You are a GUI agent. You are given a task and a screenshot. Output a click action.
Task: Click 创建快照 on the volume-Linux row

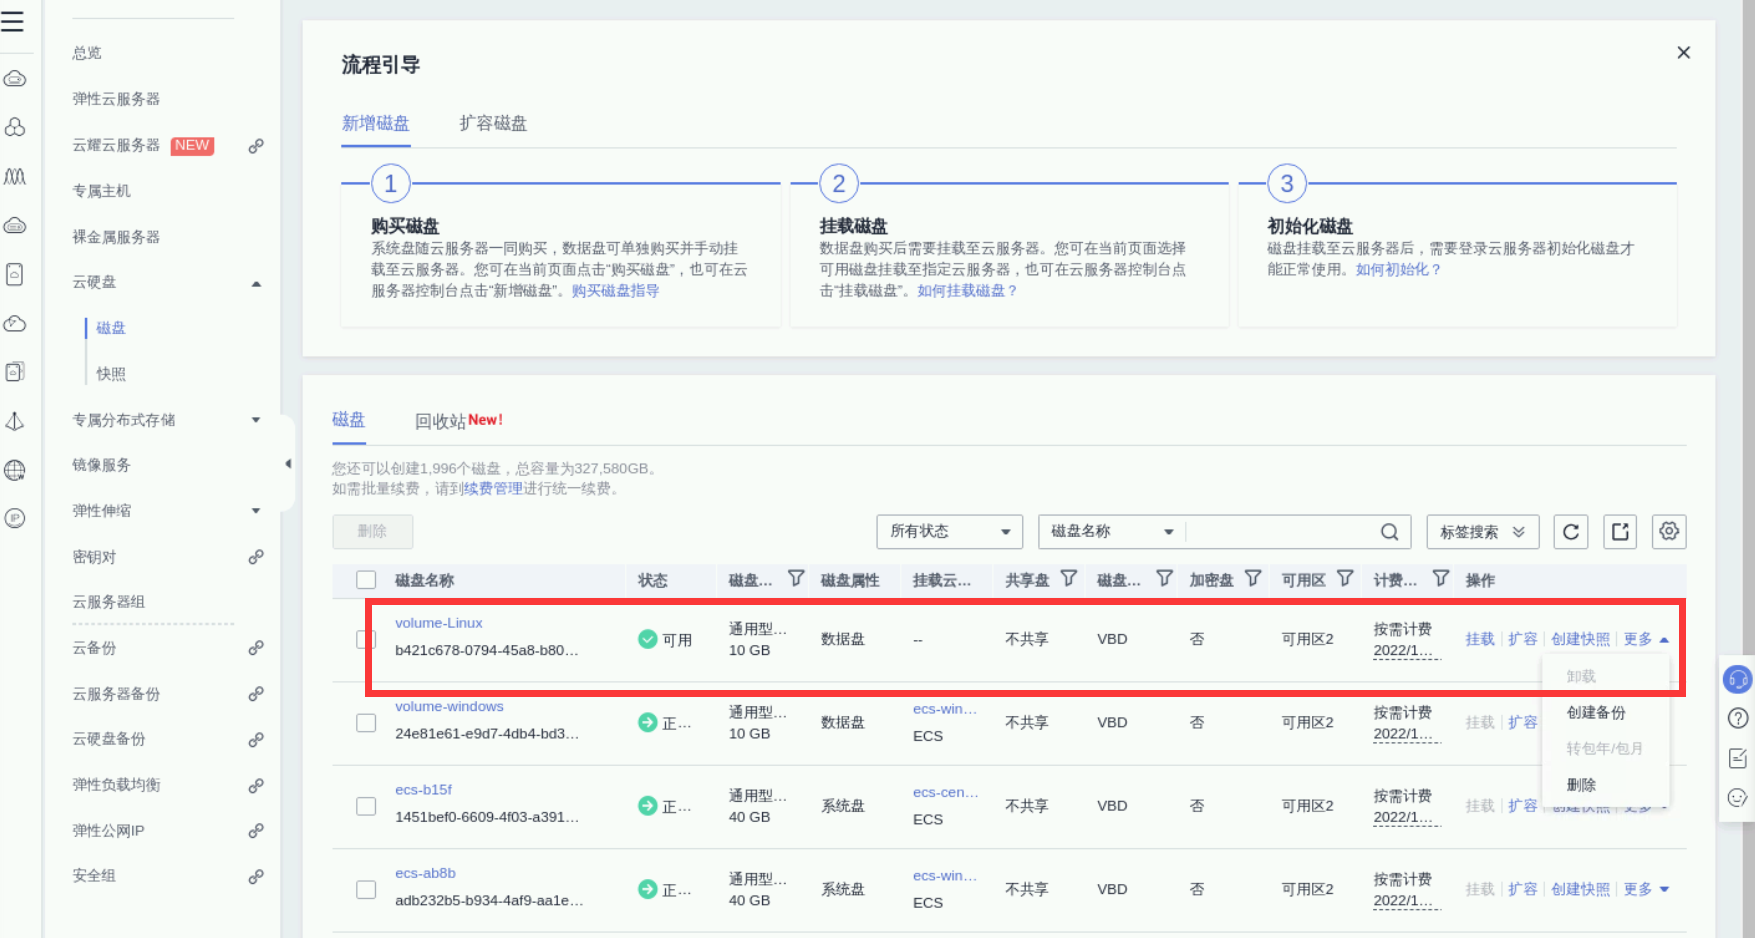(x=1581, y=640)
